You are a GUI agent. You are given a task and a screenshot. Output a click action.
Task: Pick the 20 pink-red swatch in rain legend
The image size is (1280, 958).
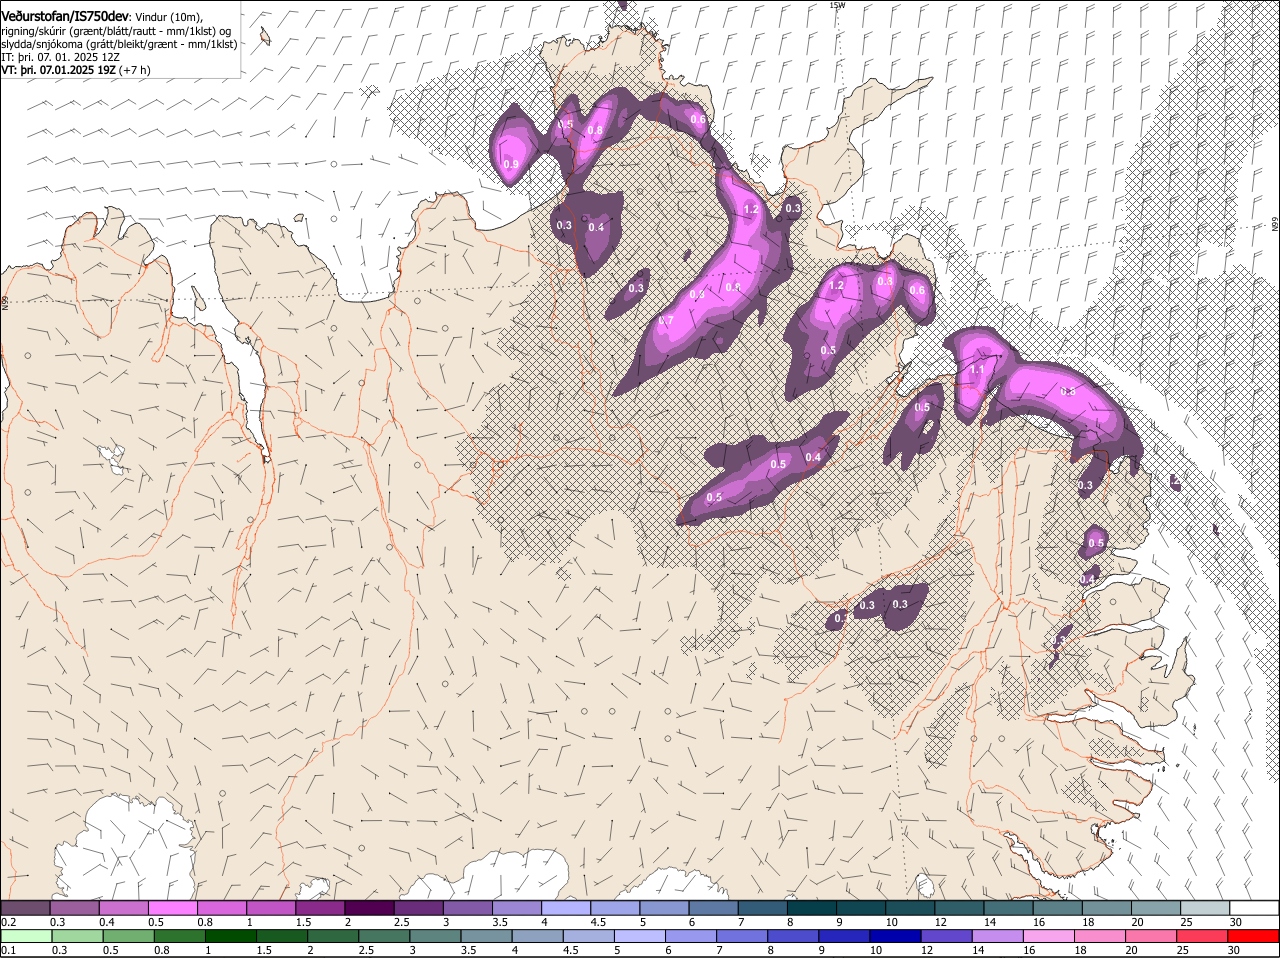click(x=1150, y=936)
